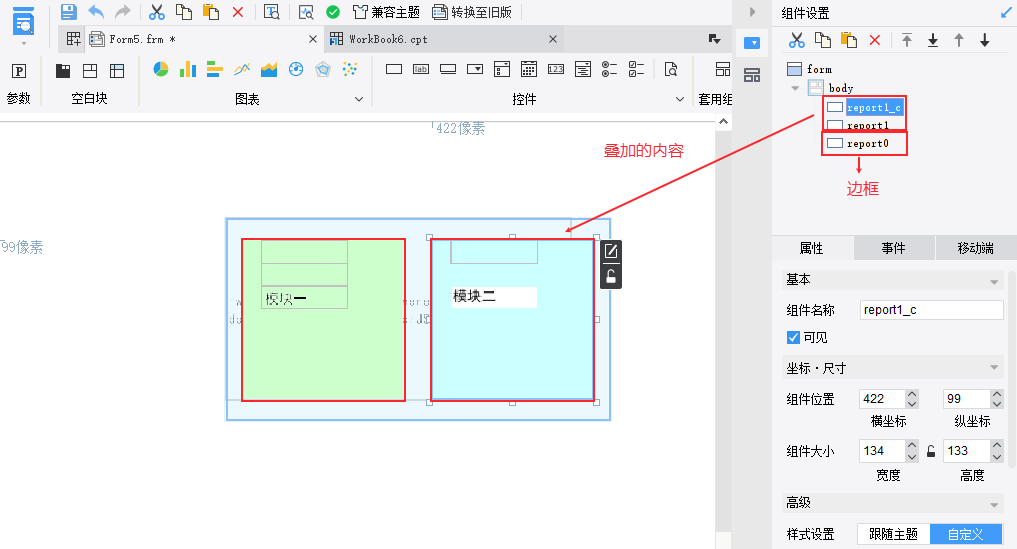This screenshot has width=1017, height=549.
Task: Collapse the 高级 section
Action: 994,505
